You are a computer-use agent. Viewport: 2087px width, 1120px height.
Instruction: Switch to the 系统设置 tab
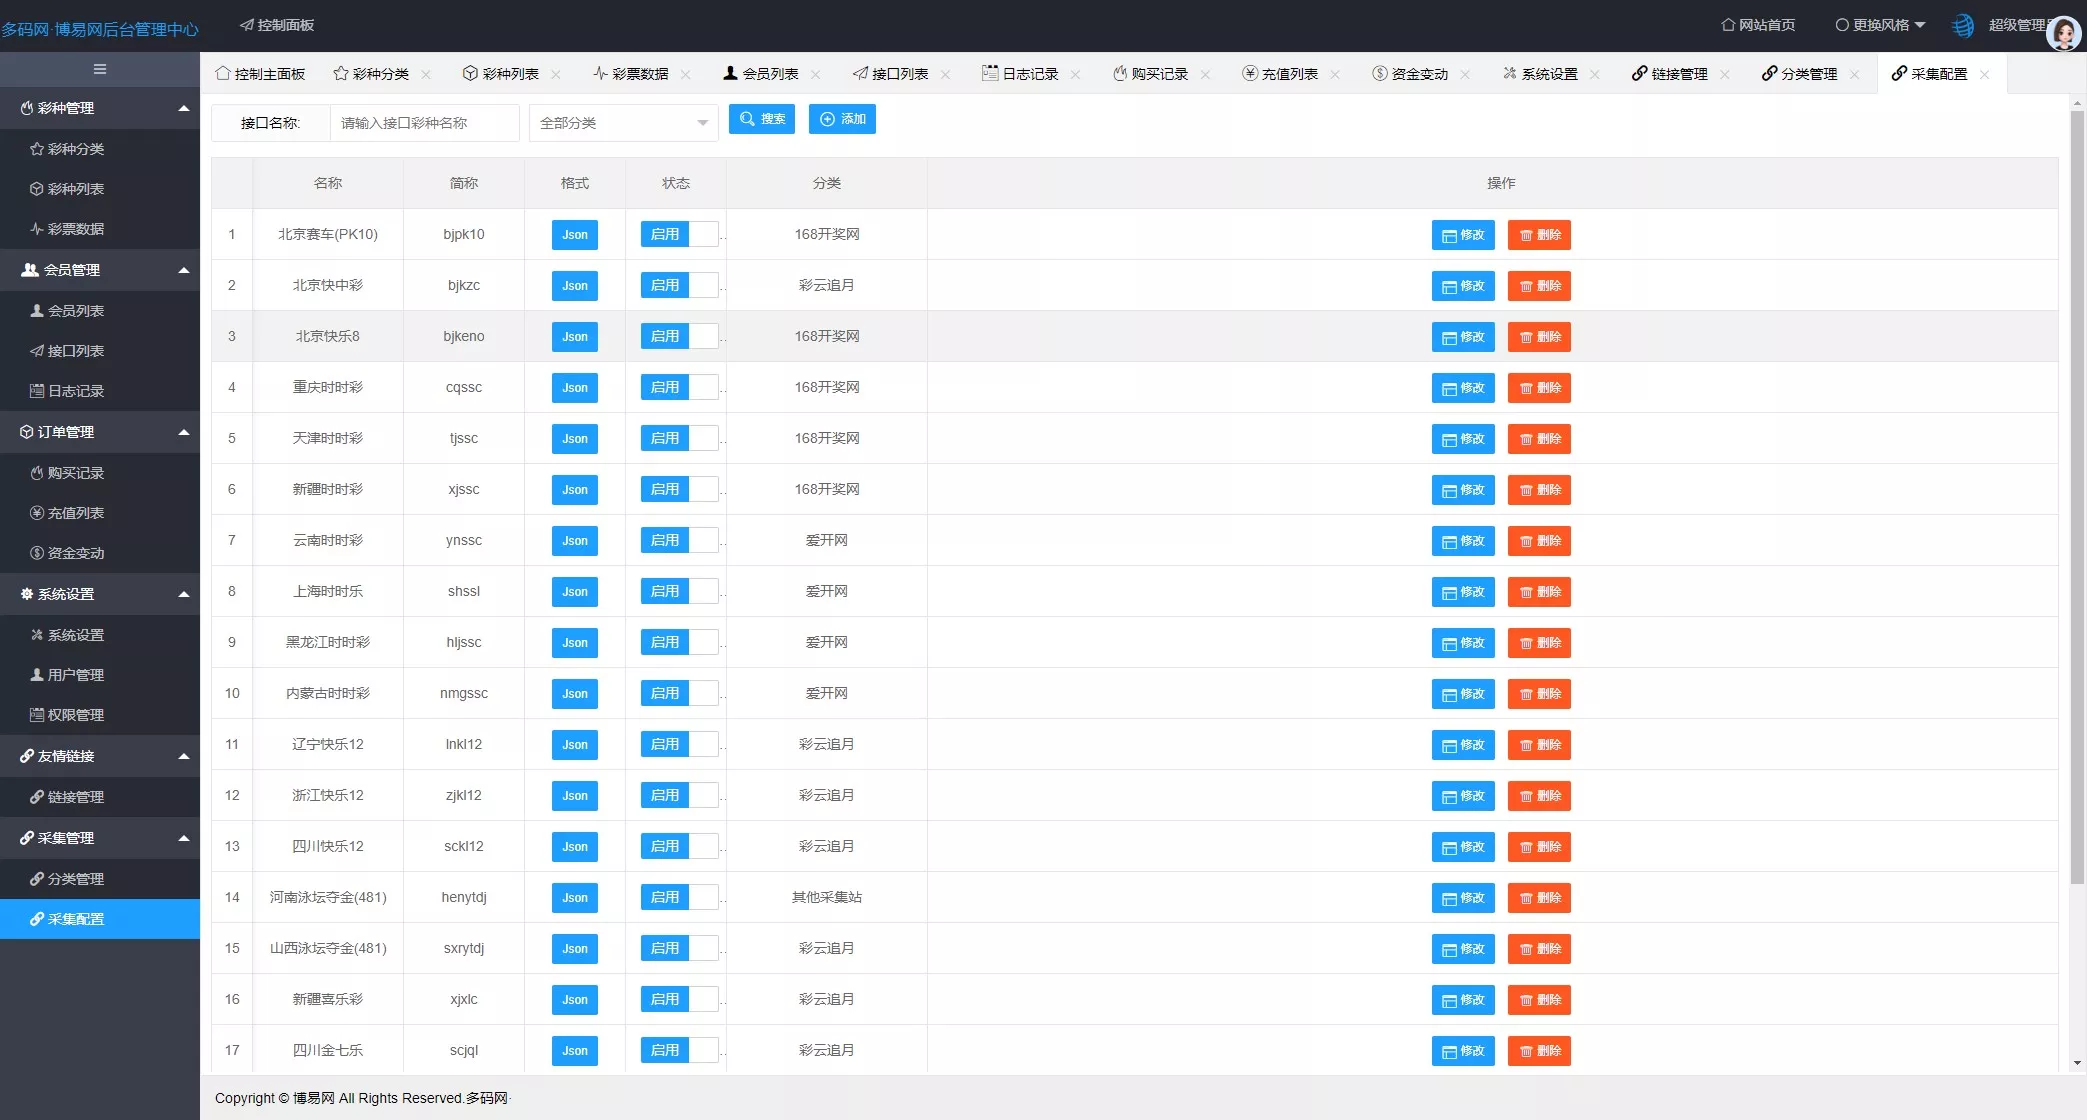click(x=1549, y=74)
